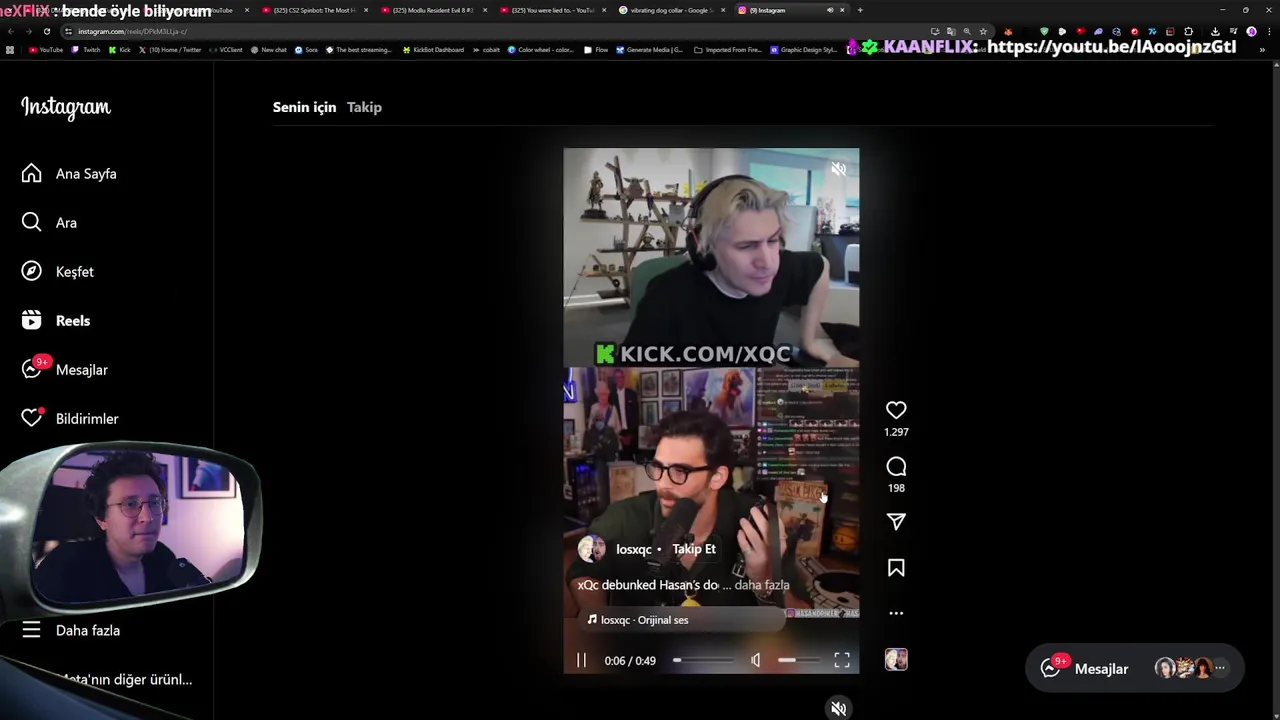The height and width of the screenshot is (720, 1280).
Task: Seek on the video progress bar
Action: pos(704,660)
